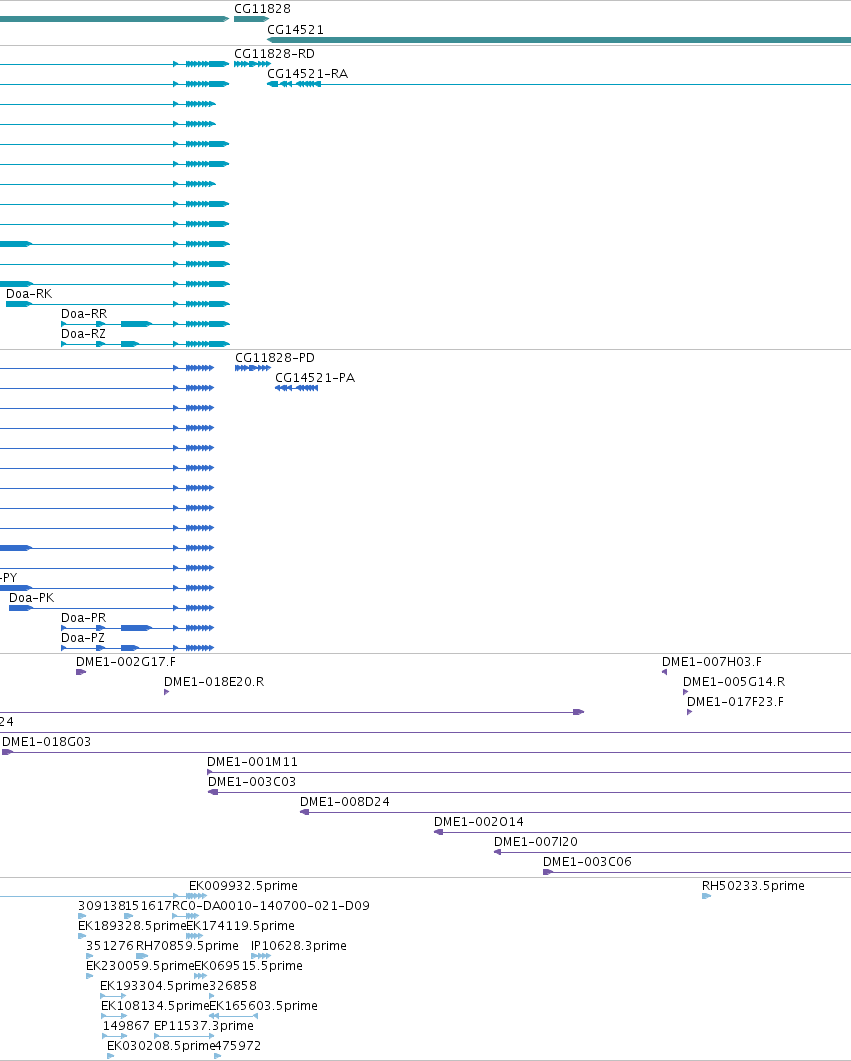
Task: Select the CG14521 gene label
Action: tap(295, 30)
